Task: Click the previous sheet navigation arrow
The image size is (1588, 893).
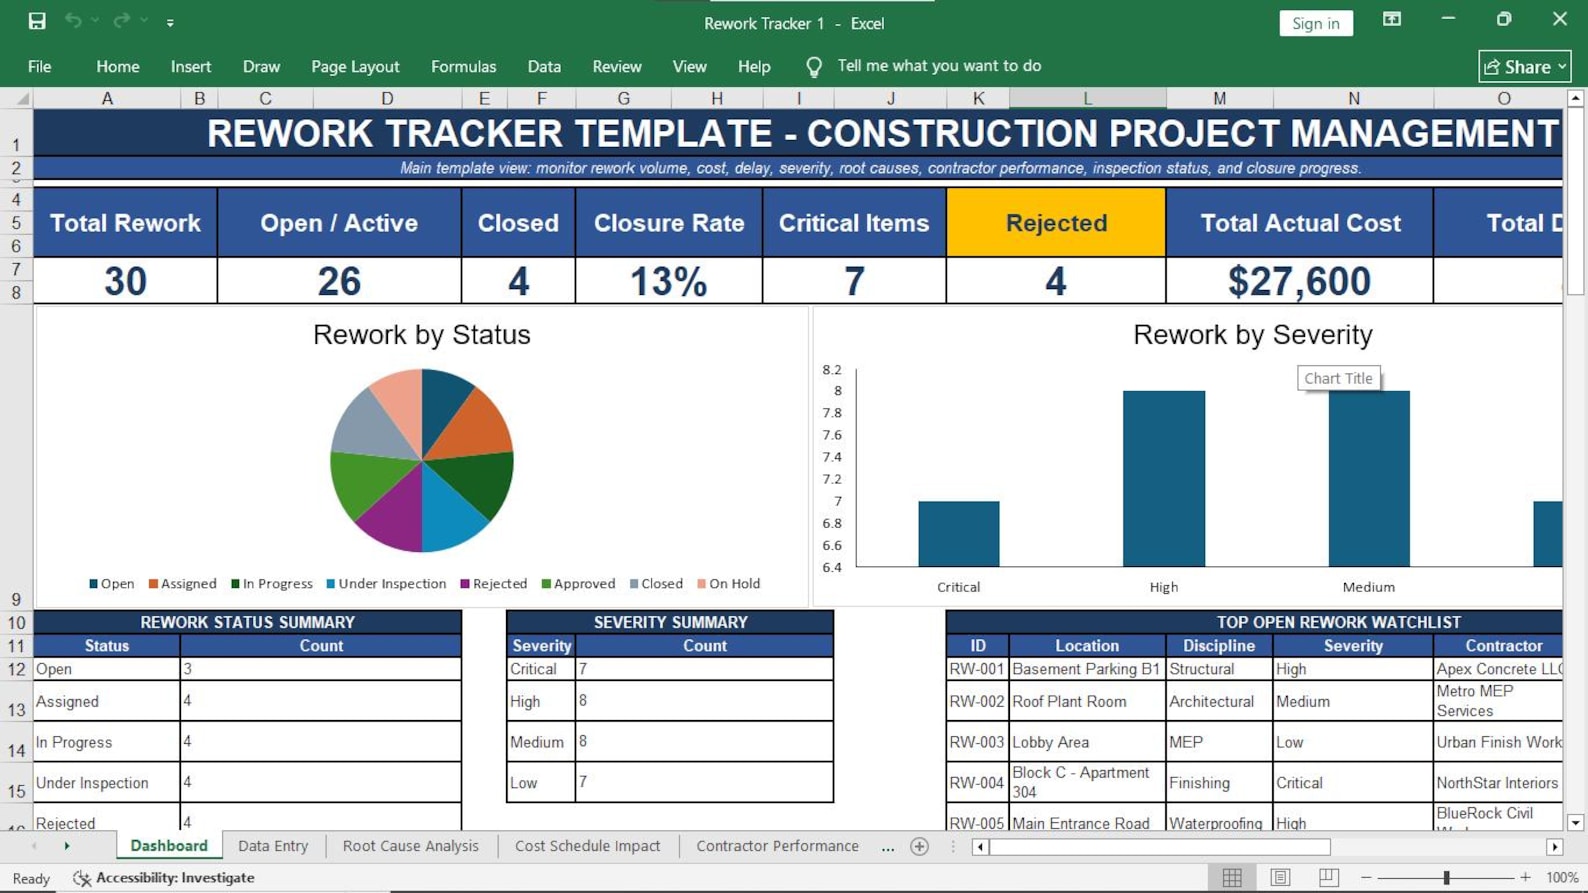Action: tap(34, 846)
